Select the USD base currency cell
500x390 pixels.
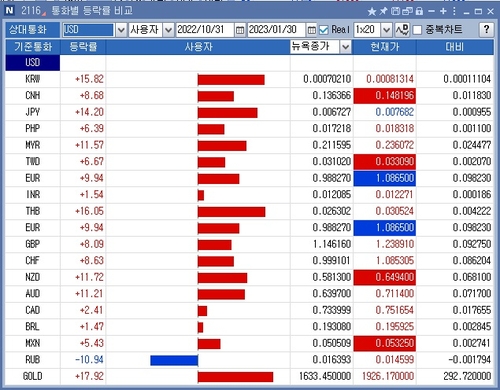(33, 63)
